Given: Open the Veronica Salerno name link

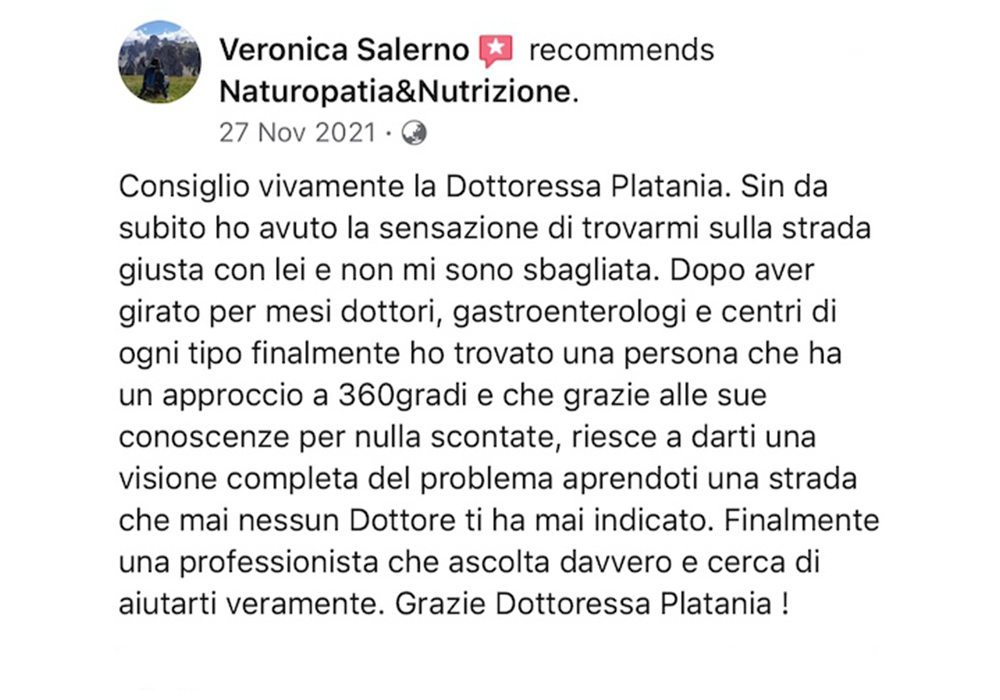Looking at the screenshot, I should pyautogui.click(x=344, y=50).
